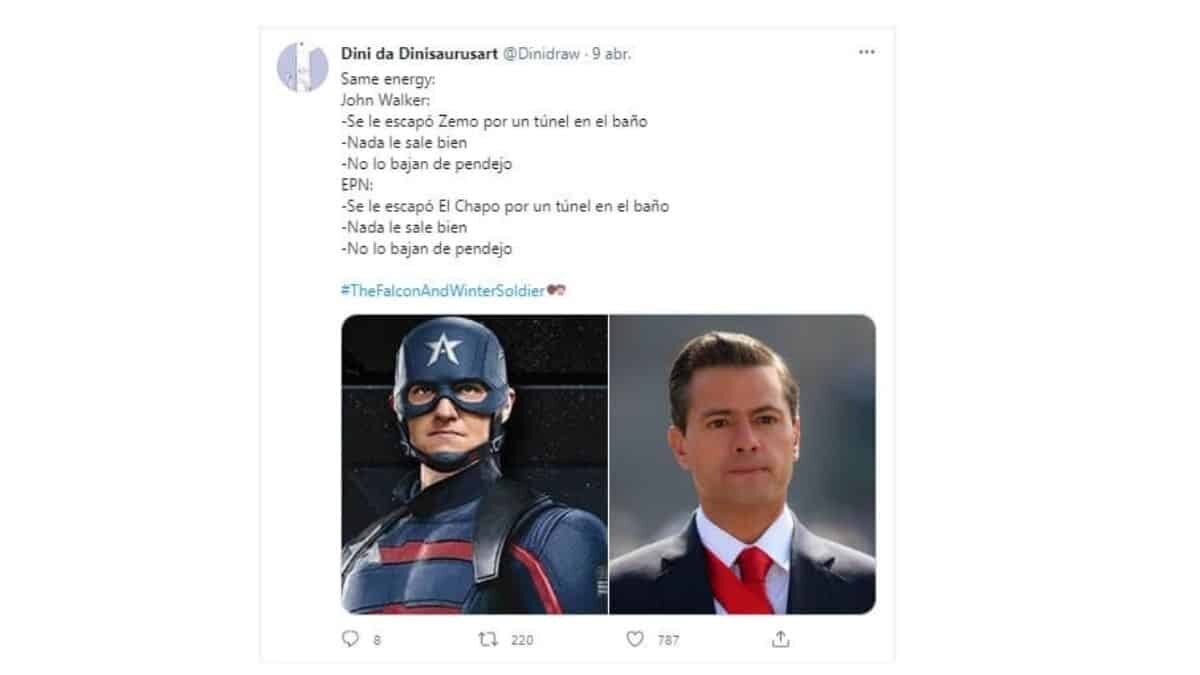The width and height of the screenshot is (1200, 675).
Task: Open the right photo of man in suit
Action: click(x=742, y=464)
